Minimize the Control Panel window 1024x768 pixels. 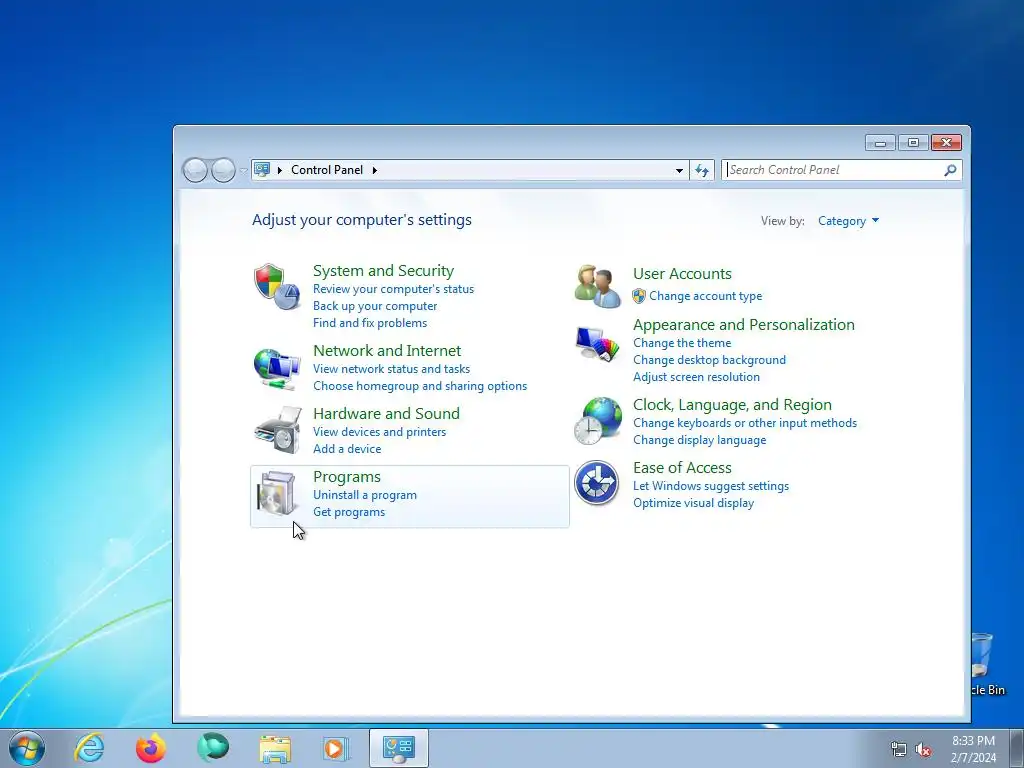[x=880, y=142]
